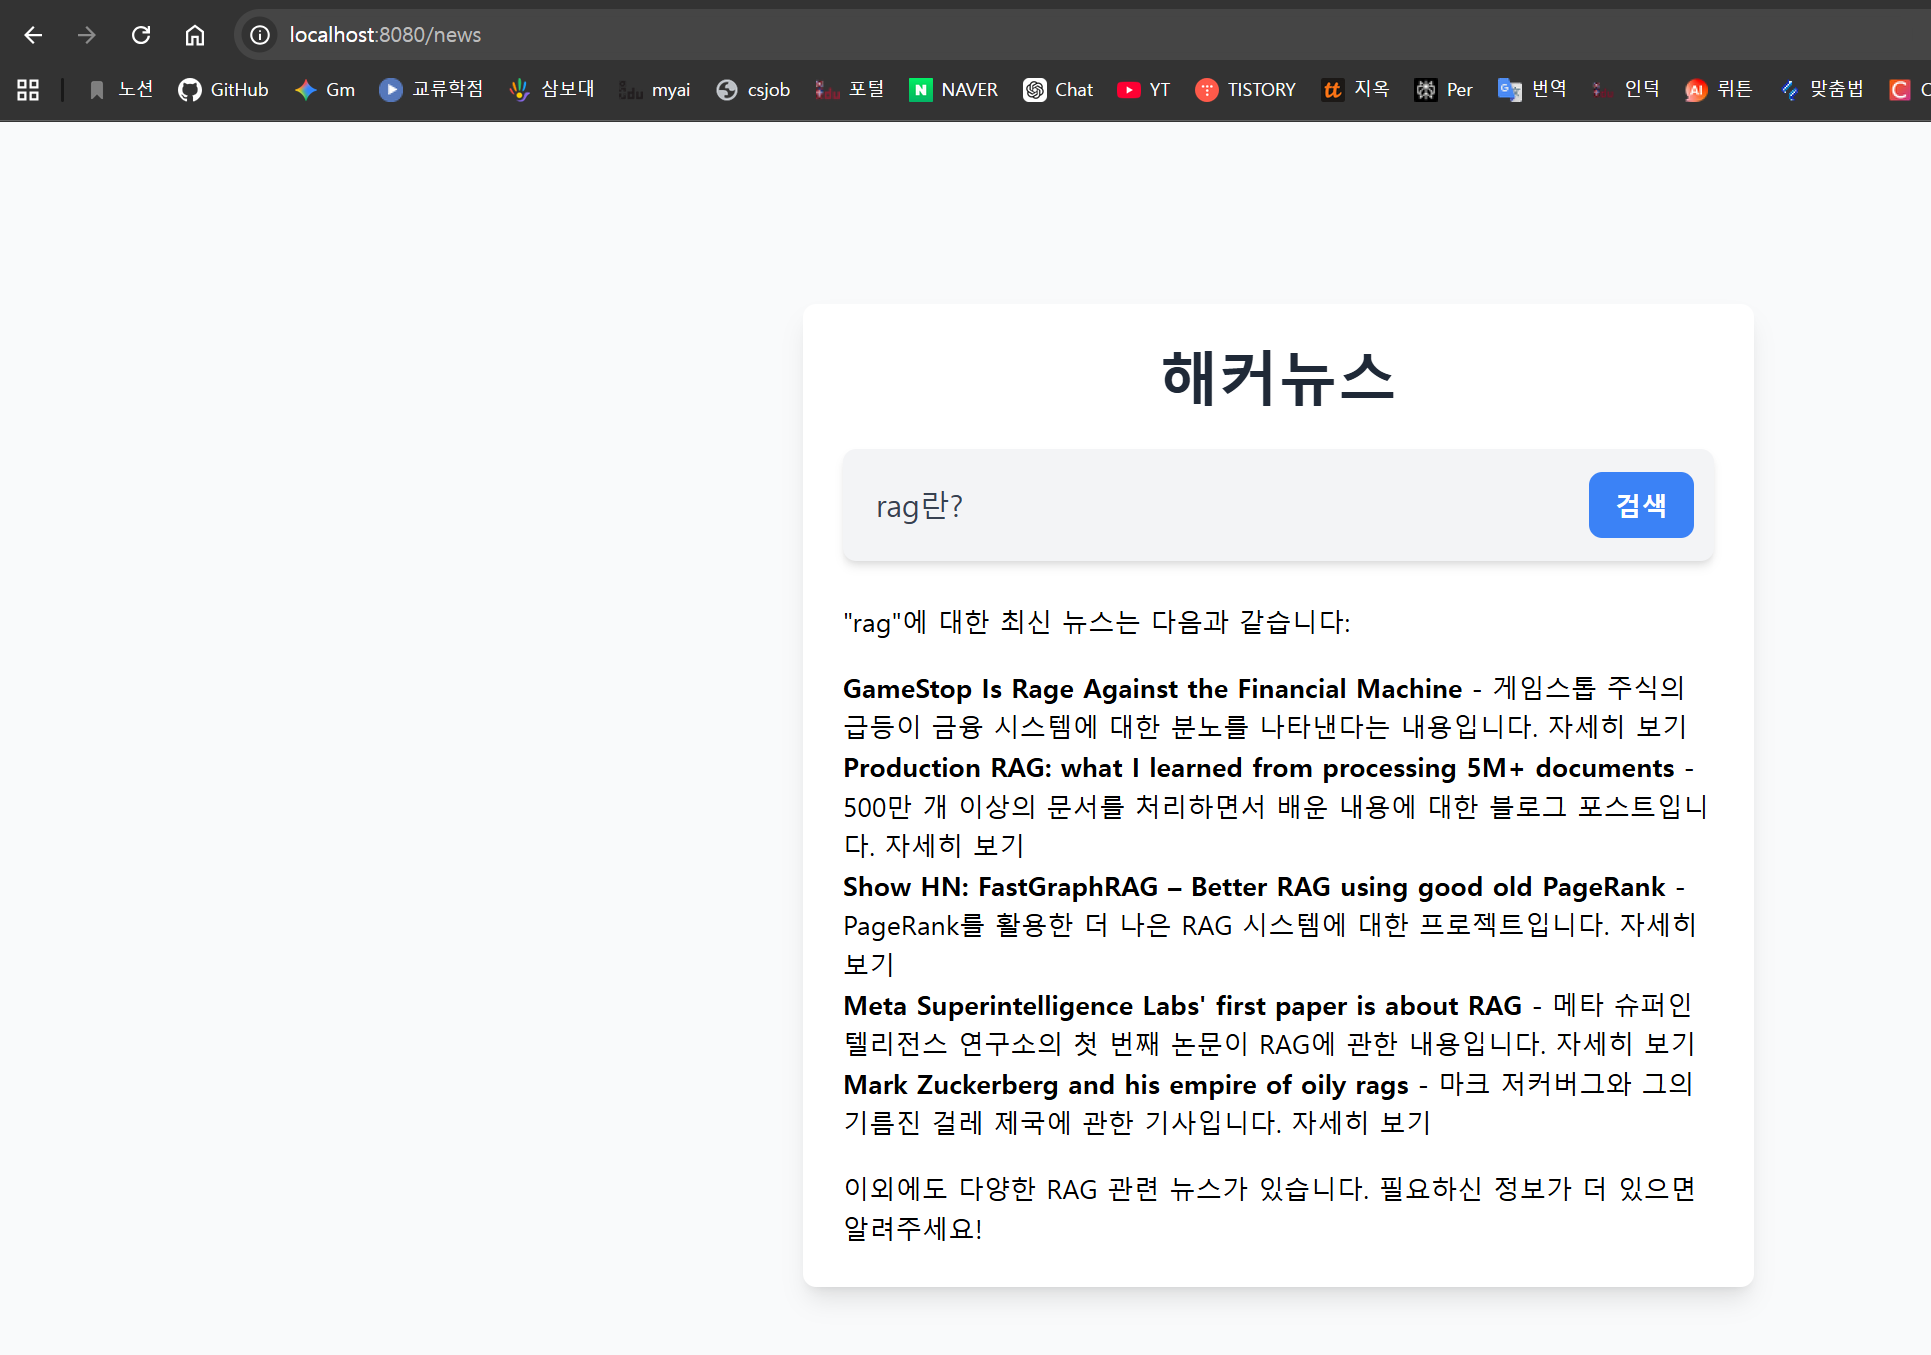The height and width of the screenshot is (1355, 1931).
Task: Select the Mark Zuckerberg oily rags title
Action: coord(1126,1085)
